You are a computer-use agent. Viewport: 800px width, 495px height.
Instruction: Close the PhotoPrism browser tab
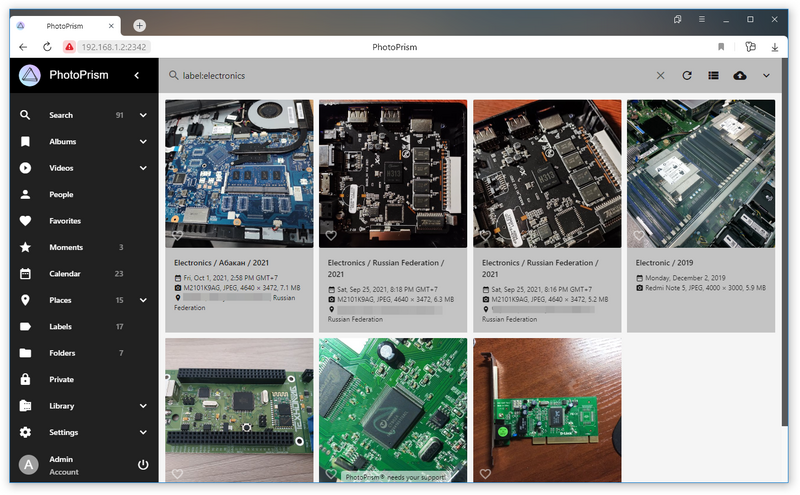pyautogui.click(x=111, y=26)
